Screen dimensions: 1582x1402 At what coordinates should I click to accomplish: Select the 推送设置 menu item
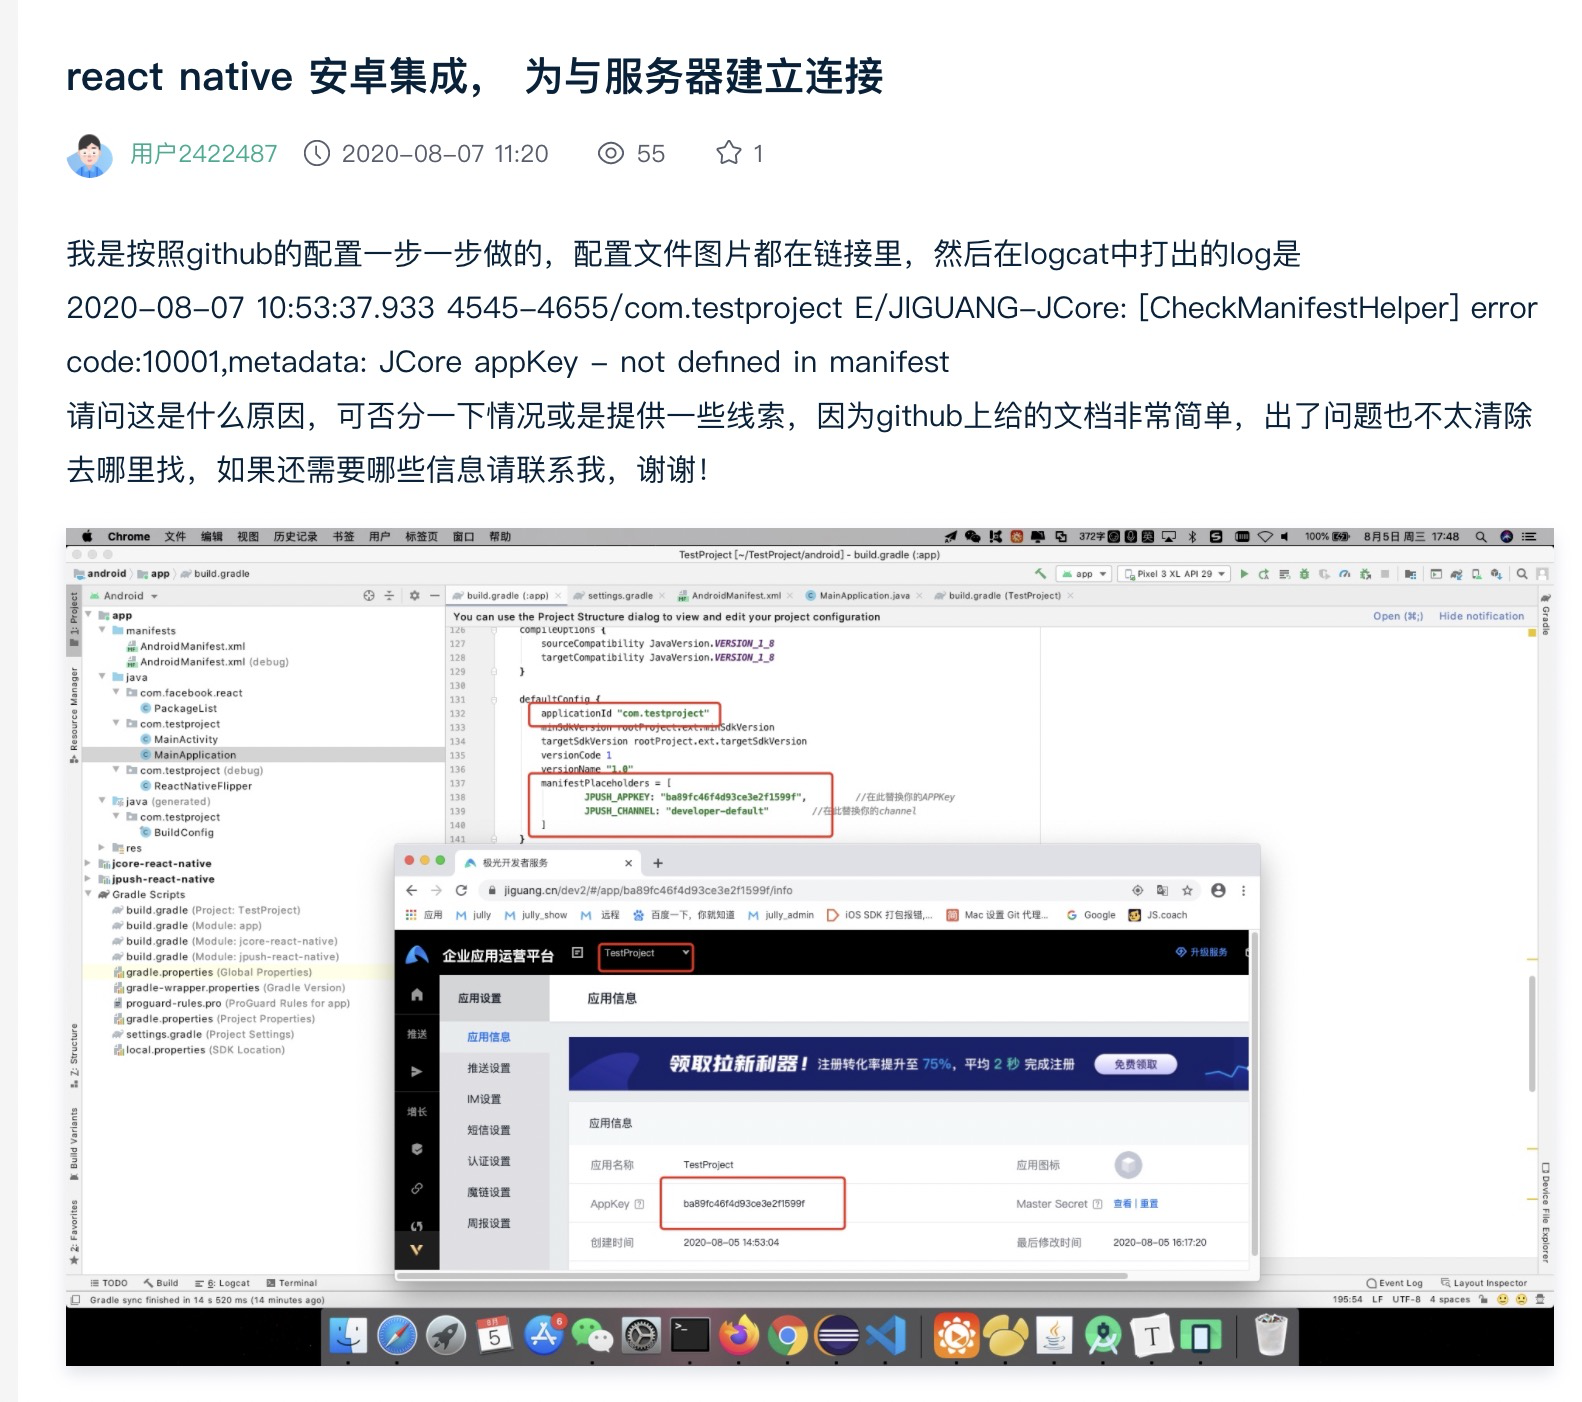pos(488,1068)
